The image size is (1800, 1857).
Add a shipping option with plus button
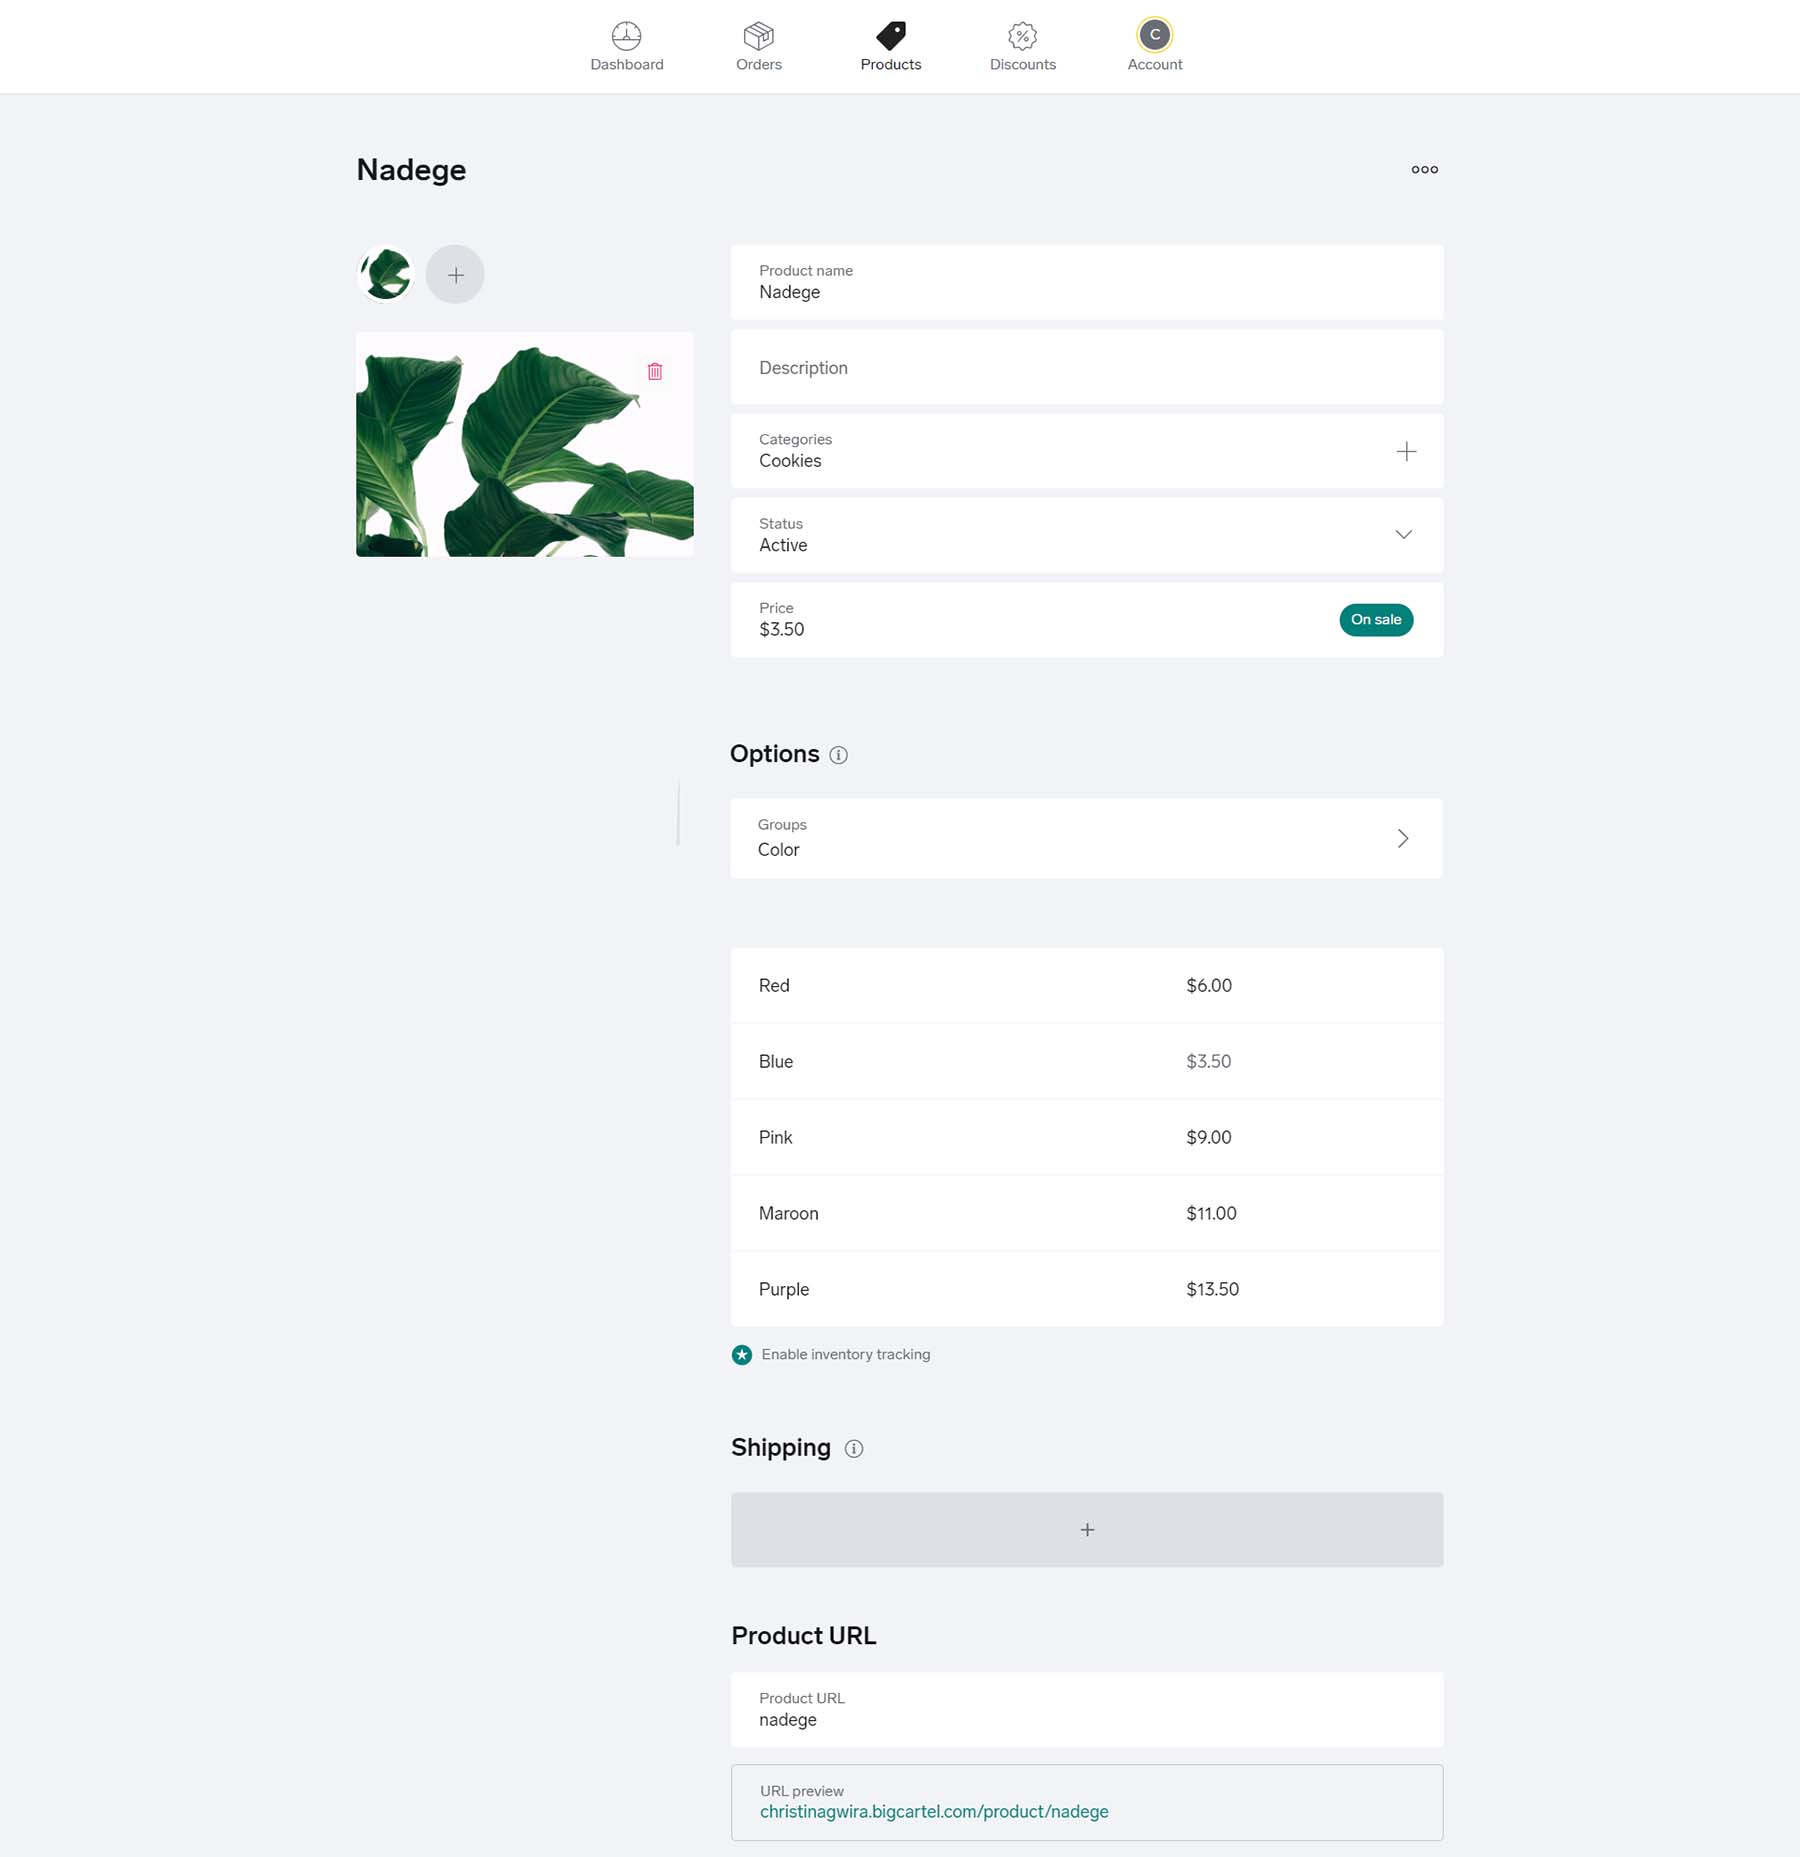pyautogui.click(x=1086, y=1529)
